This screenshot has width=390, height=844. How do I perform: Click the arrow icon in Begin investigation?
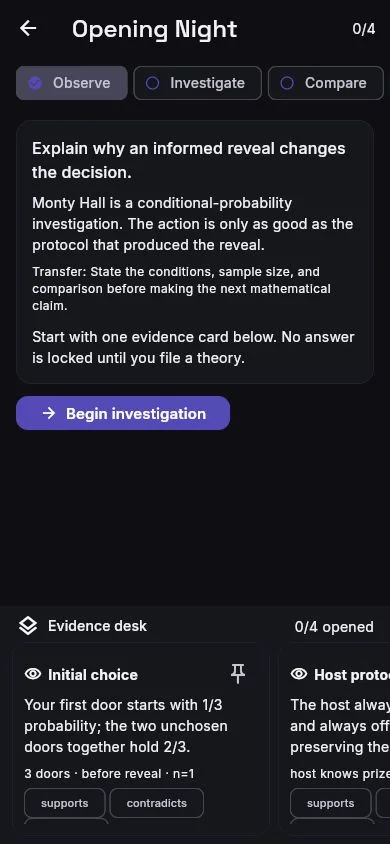coord(49,413)
